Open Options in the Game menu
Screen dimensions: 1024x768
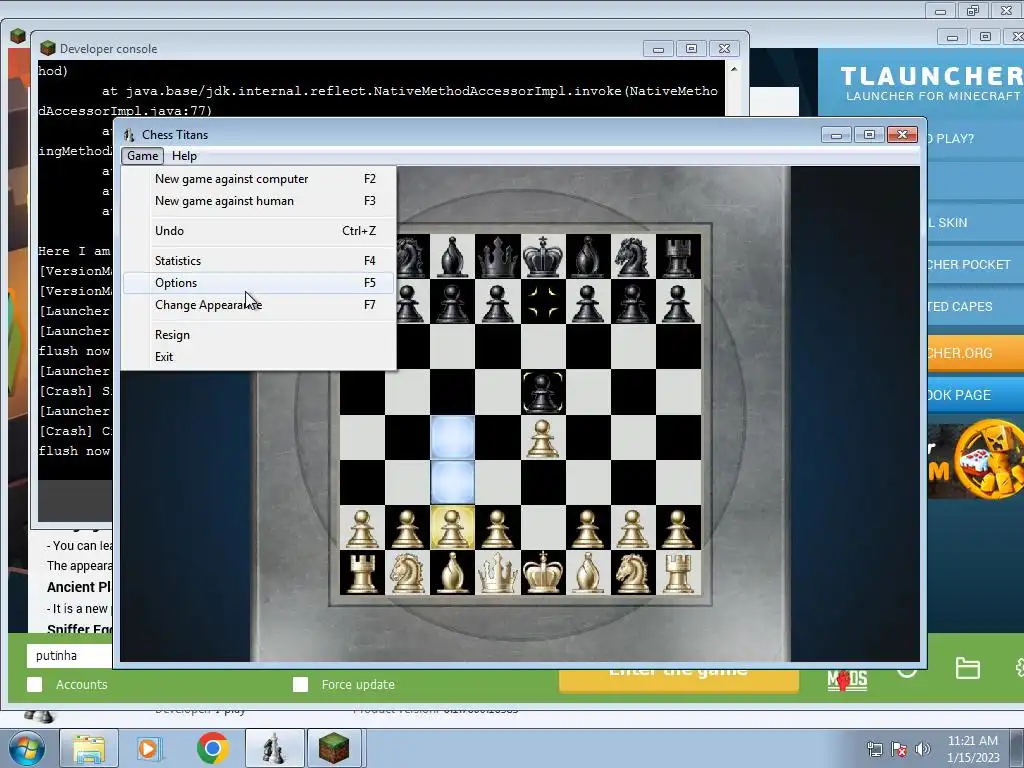coord(259,283)
